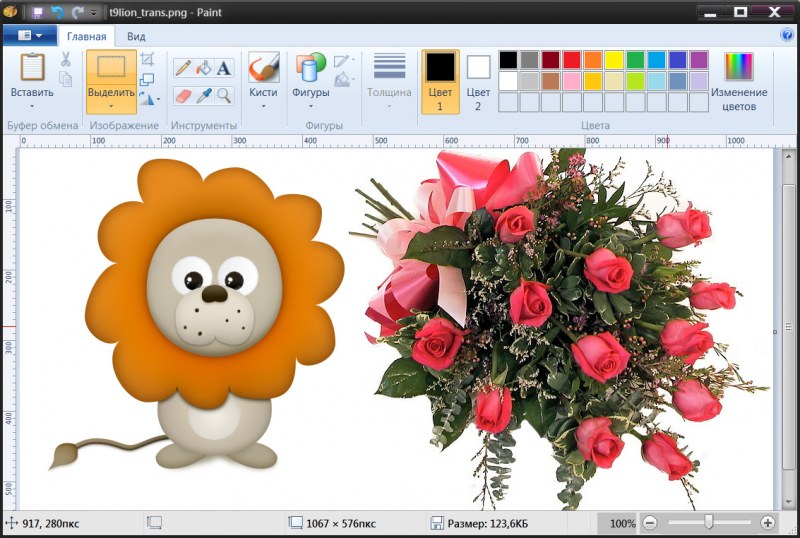Select the Pencil tool
This screenshot has height=538, width=800.
[x=183, y=68]
